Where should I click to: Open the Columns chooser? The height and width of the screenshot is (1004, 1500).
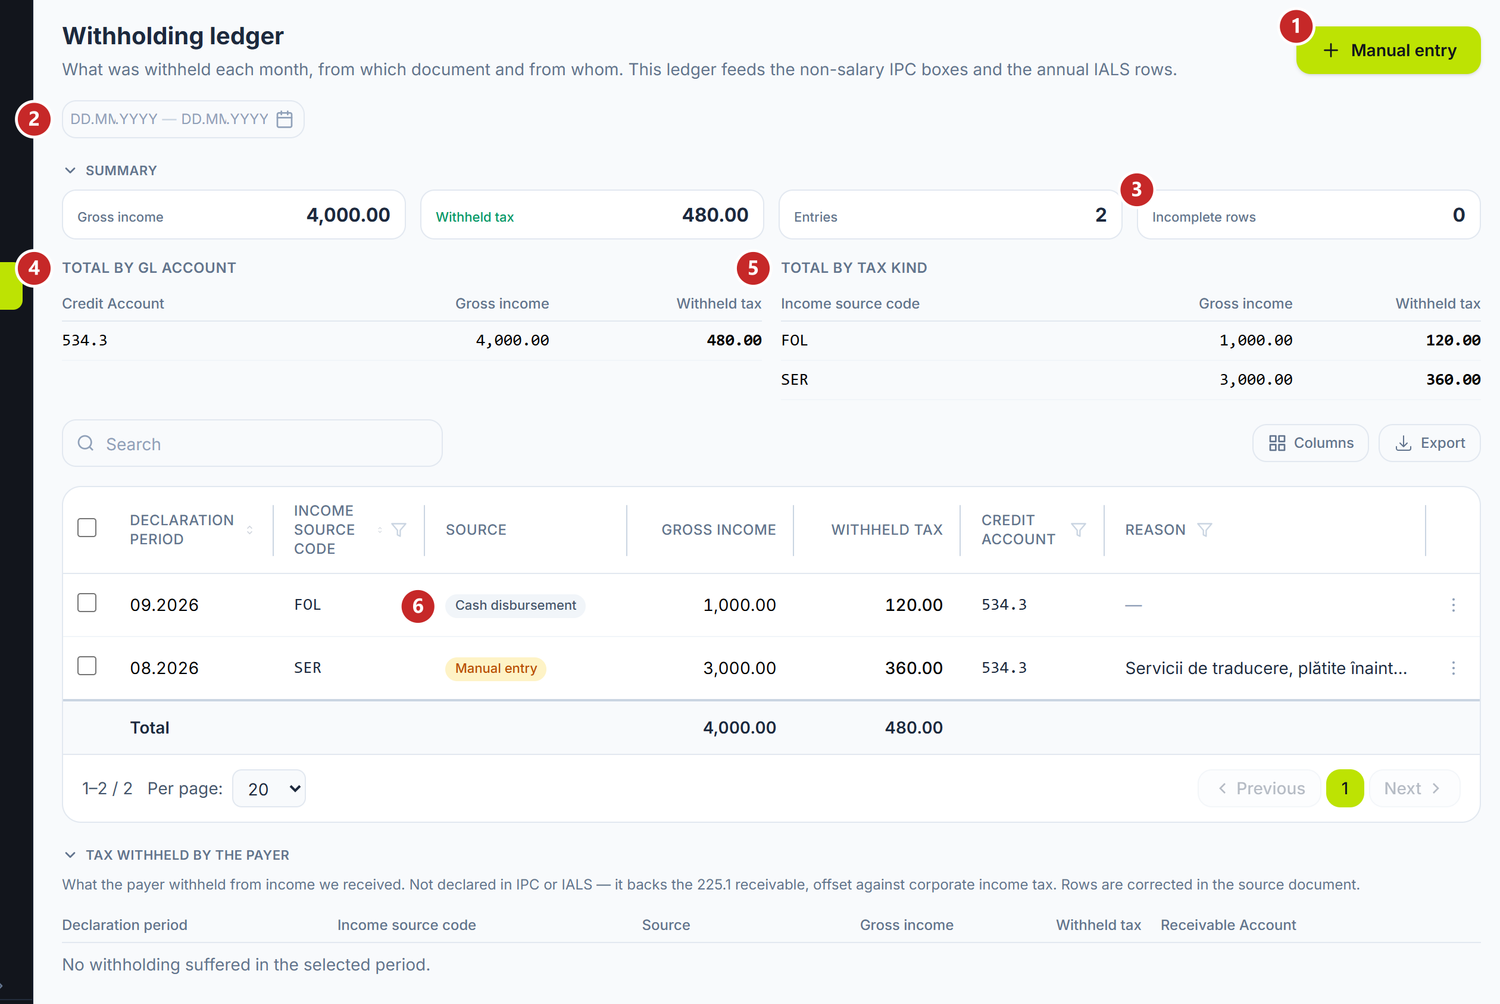(1310, 443)
